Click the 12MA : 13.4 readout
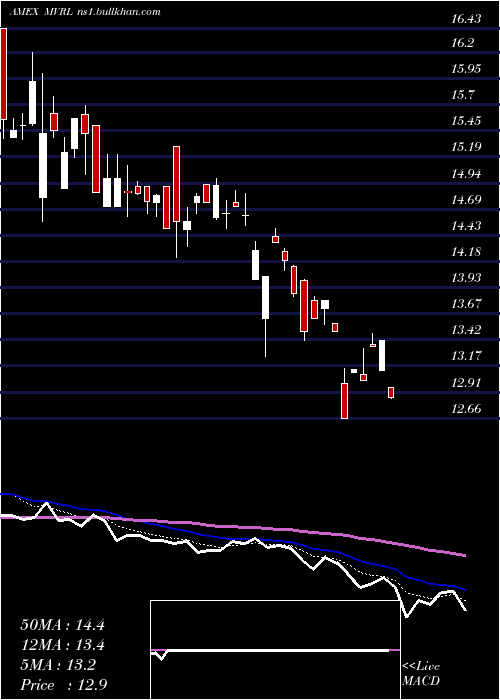Image resolution: width=500 pixels, height=700 pixels. (62, 645)
